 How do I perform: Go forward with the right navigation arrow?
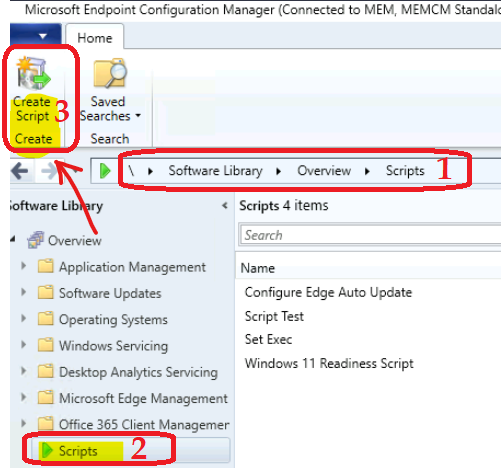tap(49, 171)
